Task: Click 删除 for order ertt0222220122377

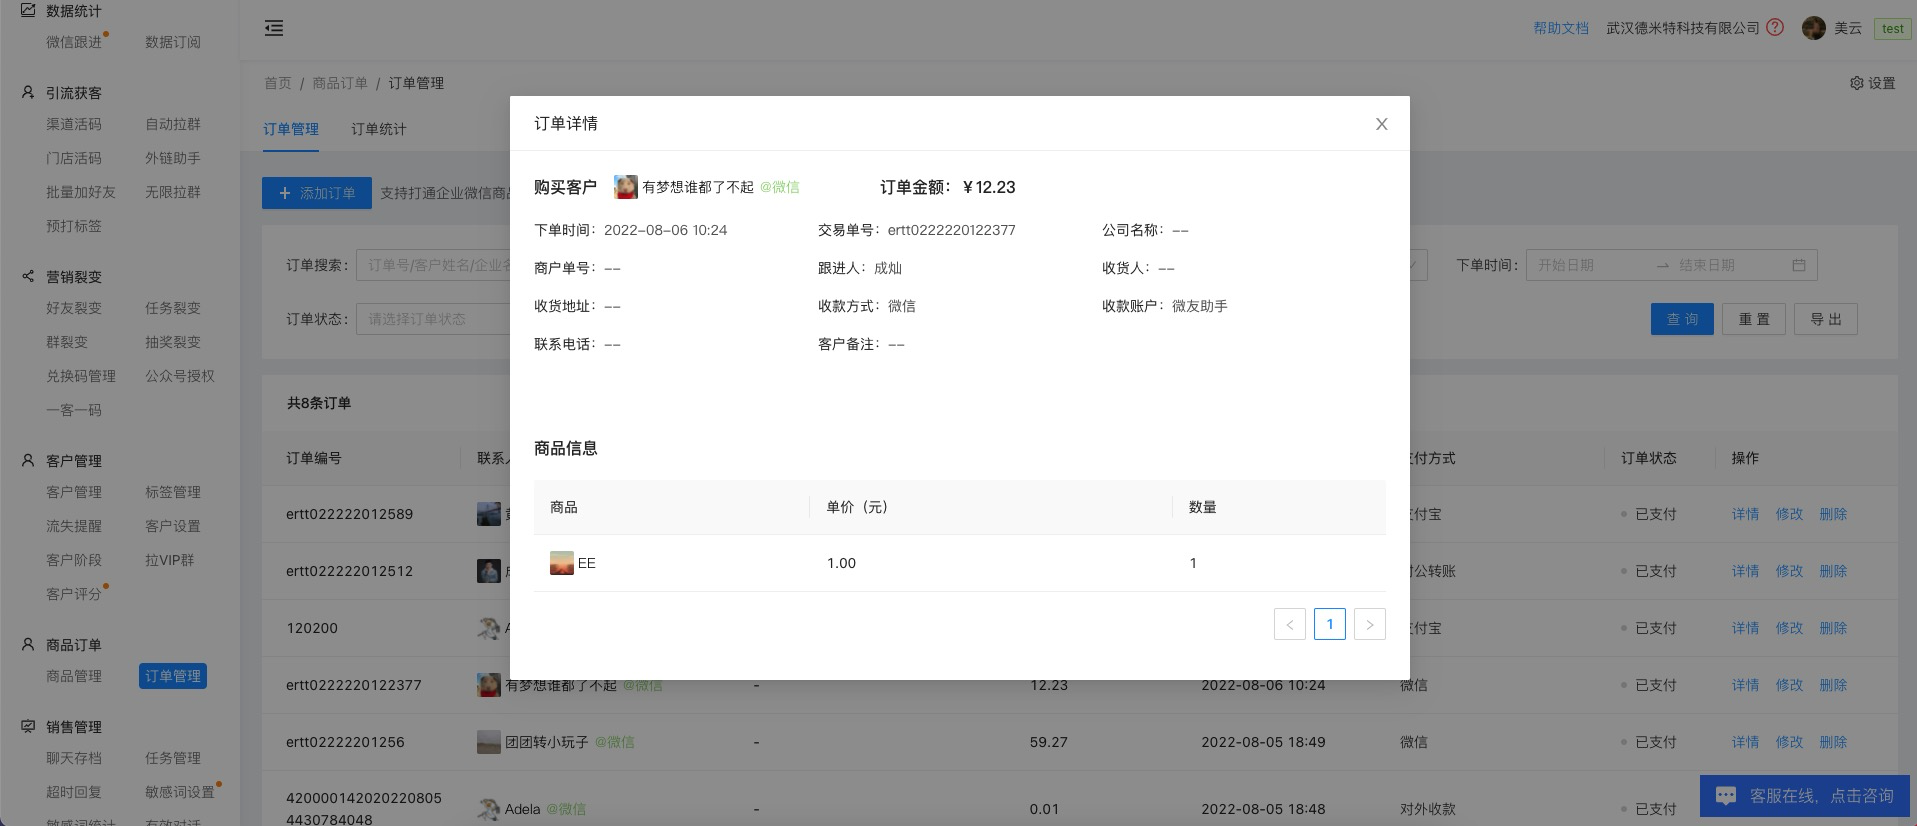Action: (x=1833, y=685)
